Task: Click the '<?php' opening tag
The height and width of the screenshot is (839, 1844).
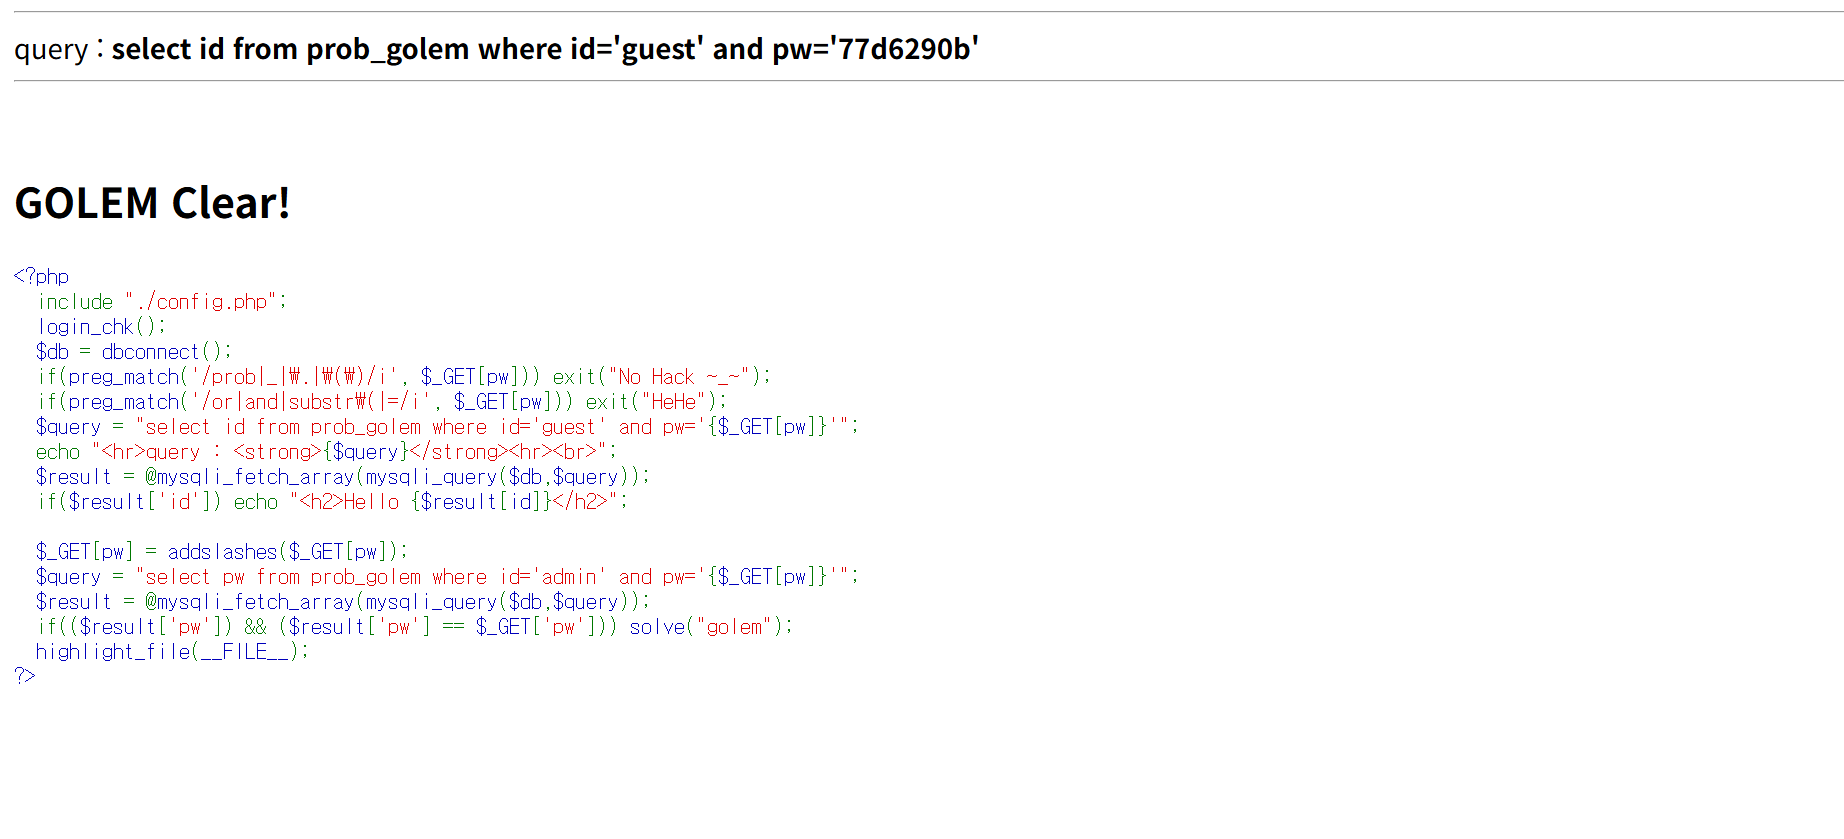Action: (41, 276)
